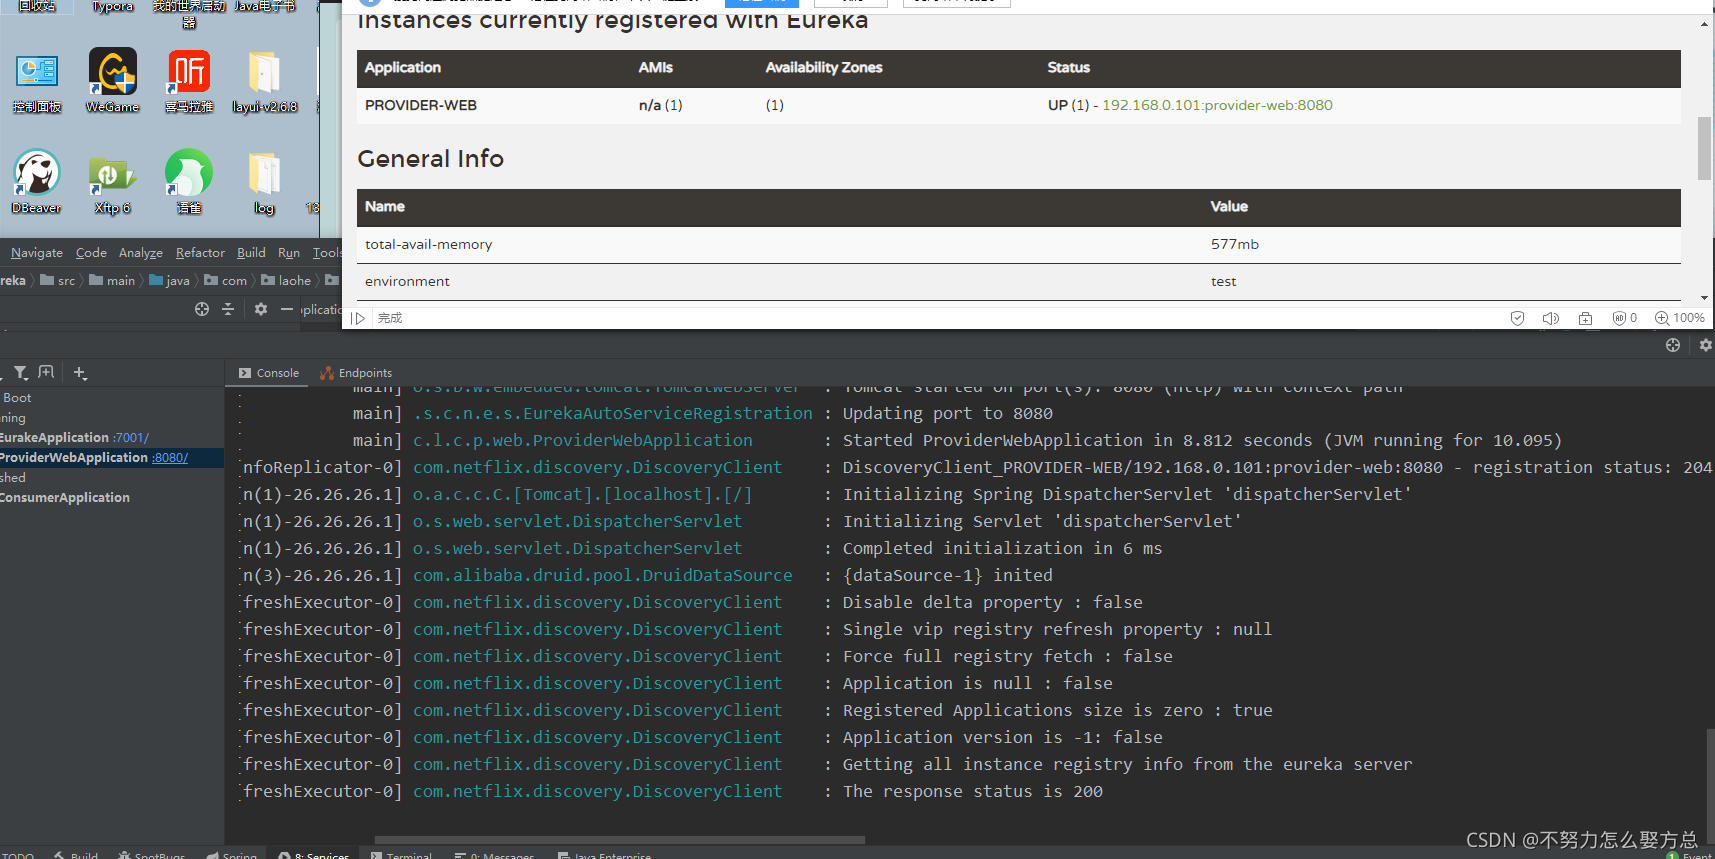1715x859 pixels.
Task: Click the console horizontal scrollbar thumb
Action: 620,840
